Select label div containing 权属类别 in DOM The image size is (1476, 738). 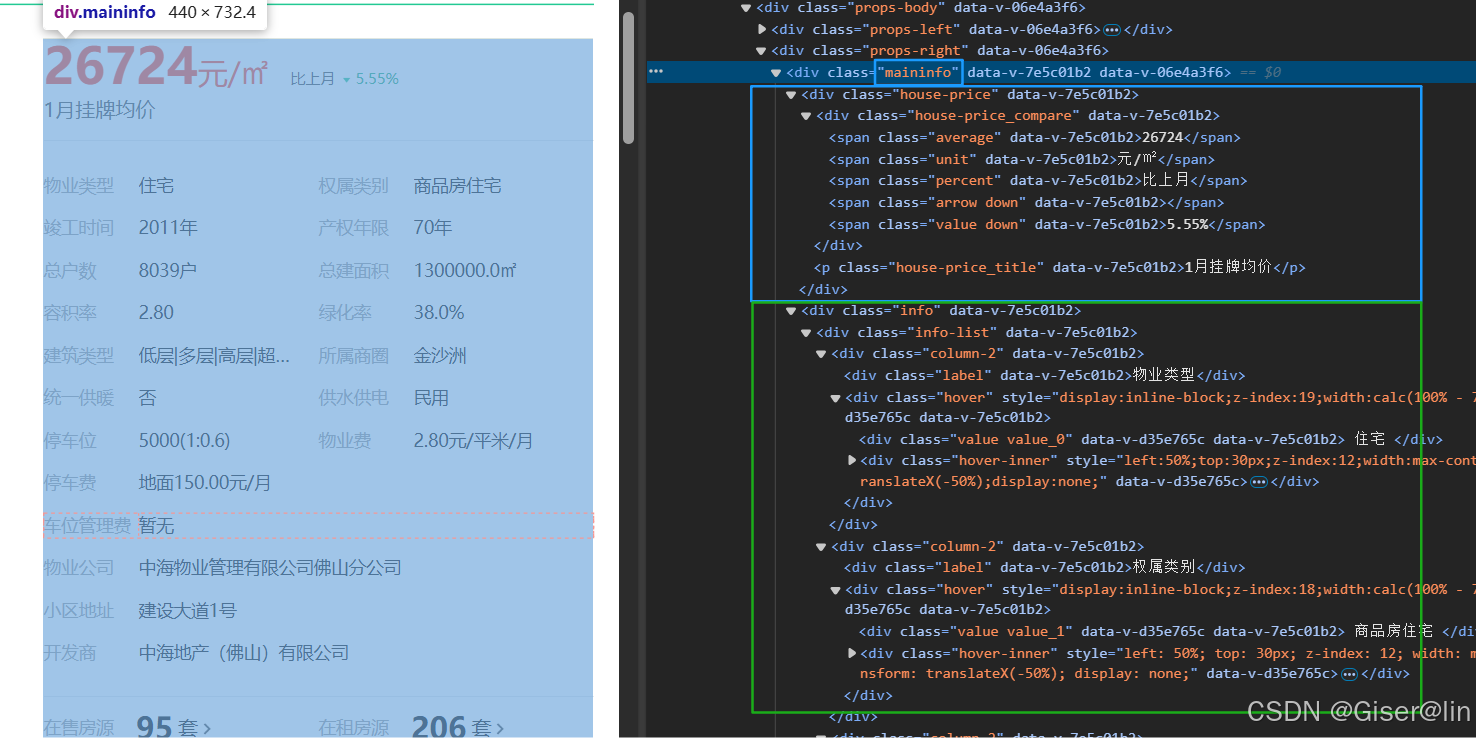[x=1044, y=568]
